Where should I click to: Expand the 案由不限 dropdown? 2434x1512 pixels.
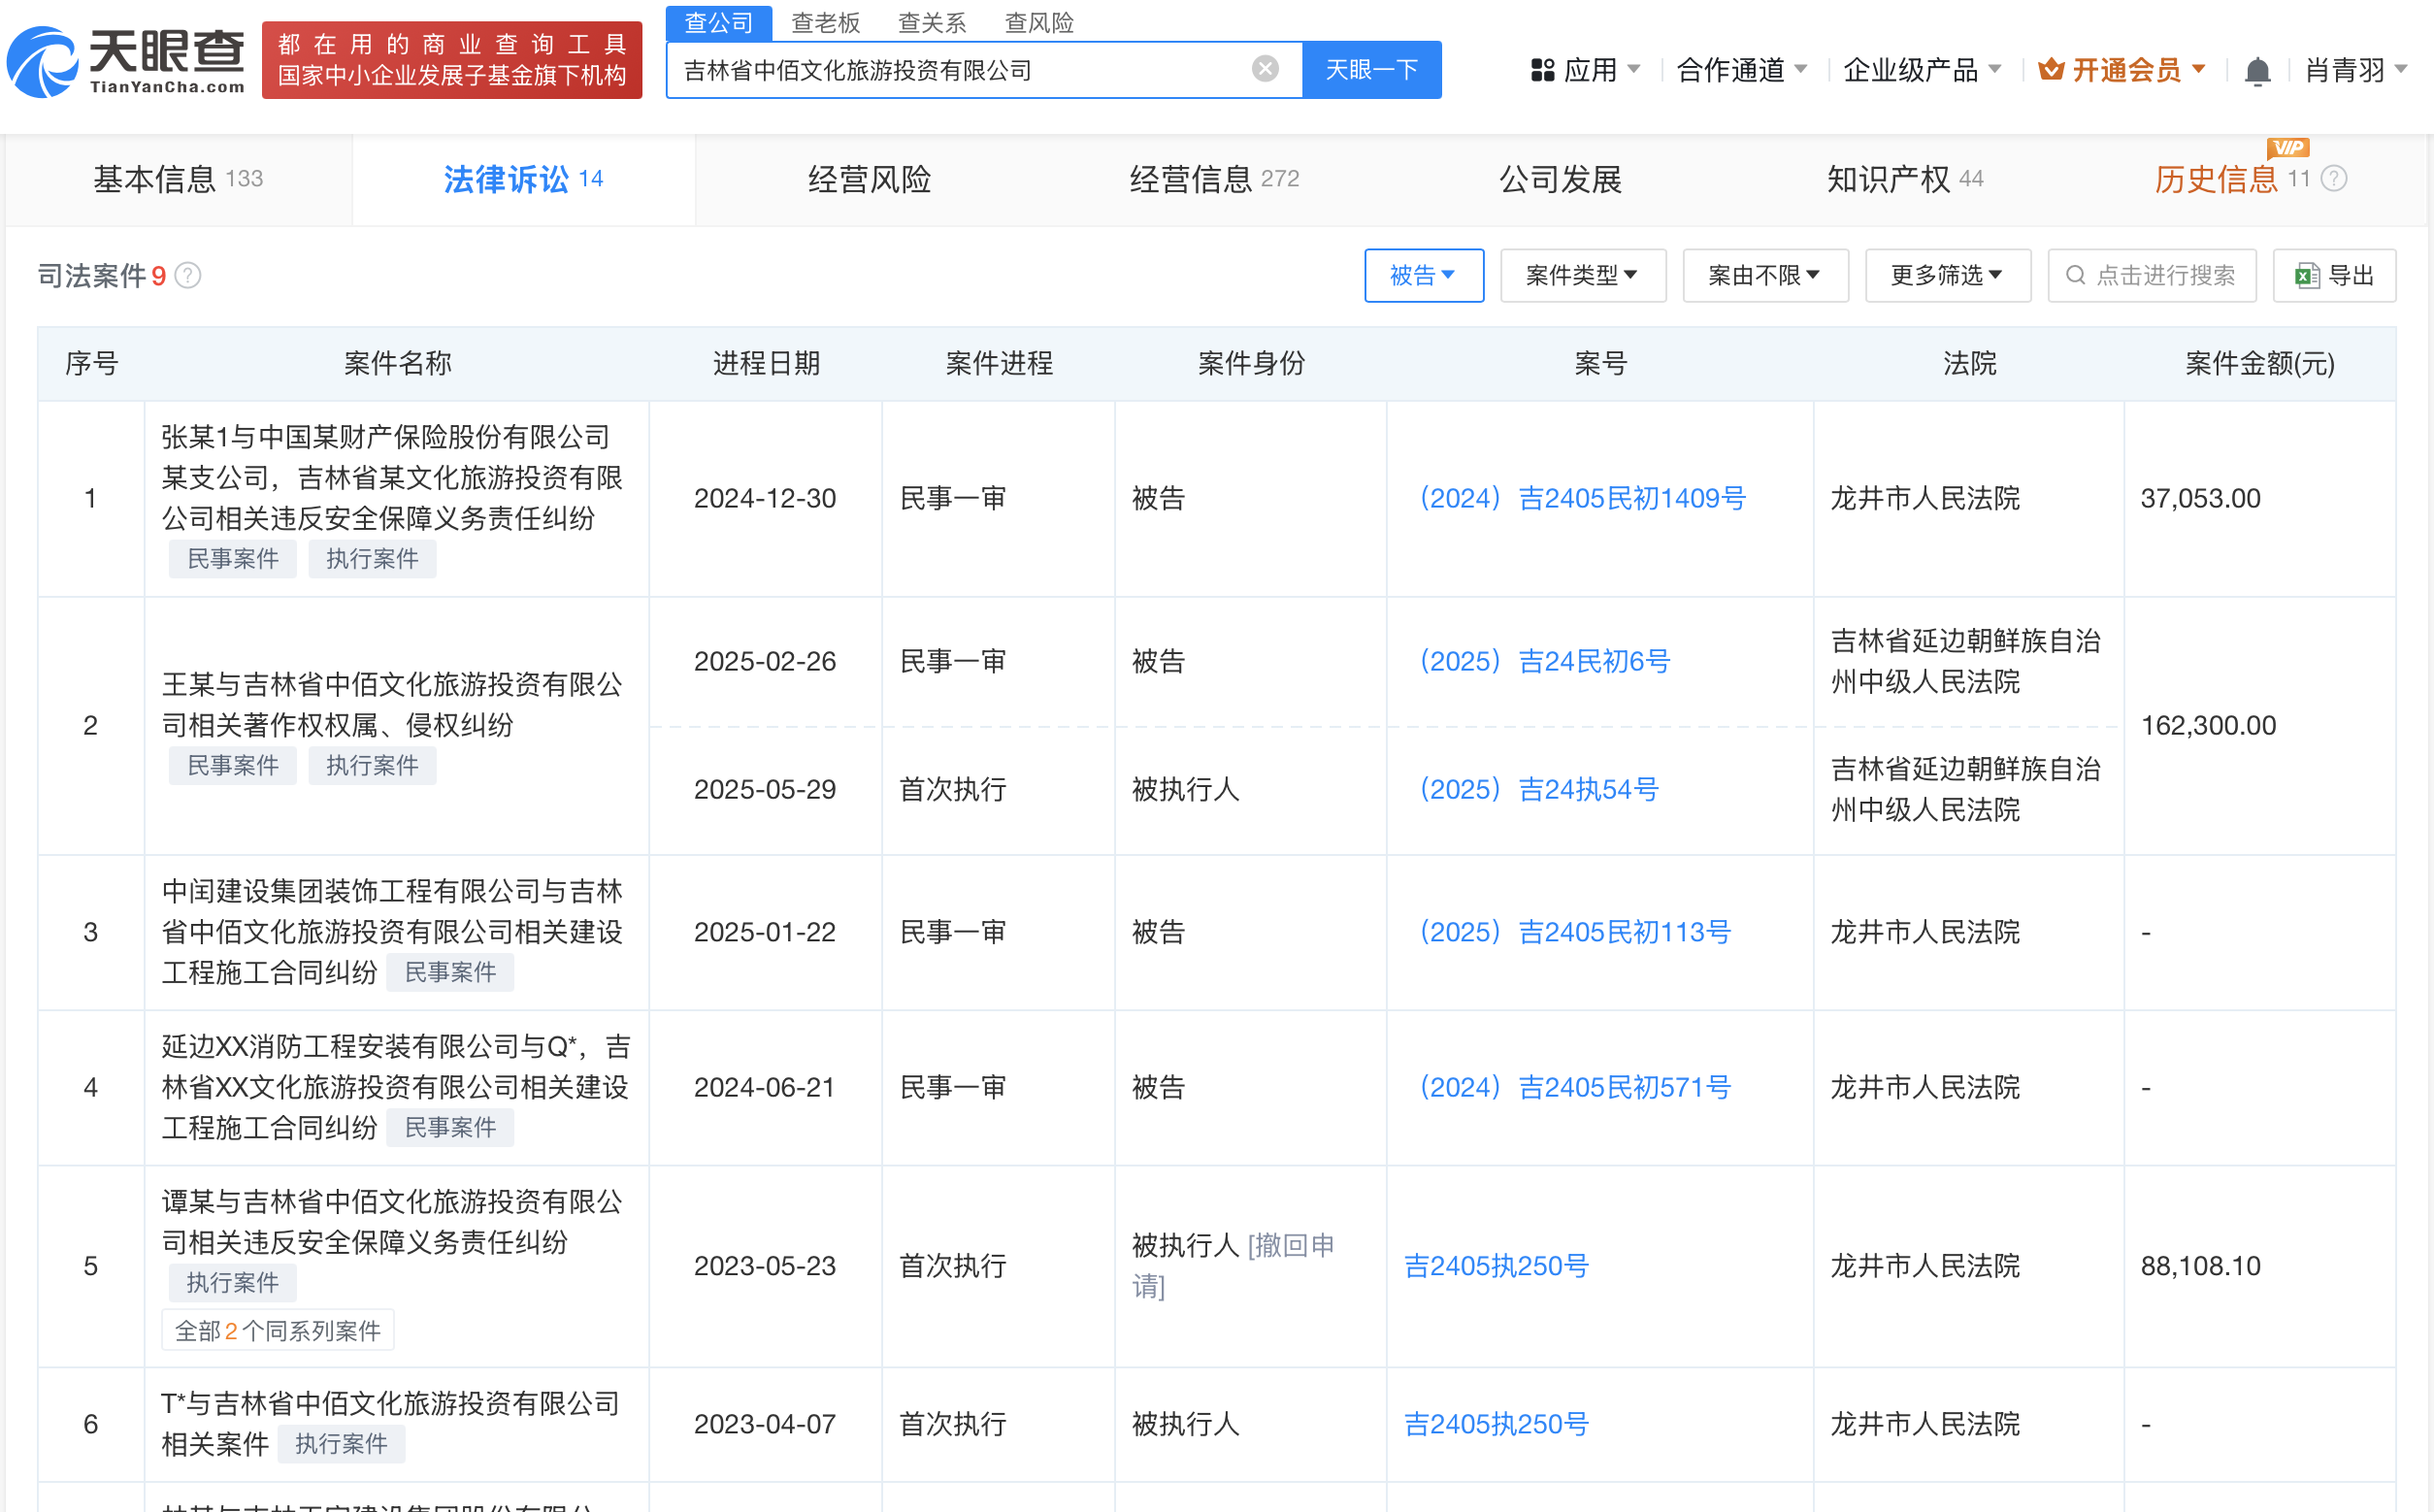click(x=1764, y=276)
